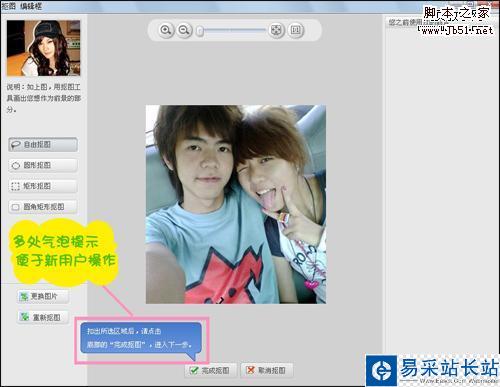Select the 自由抠图 freehand cutout tool

click(x=43, y=144)
